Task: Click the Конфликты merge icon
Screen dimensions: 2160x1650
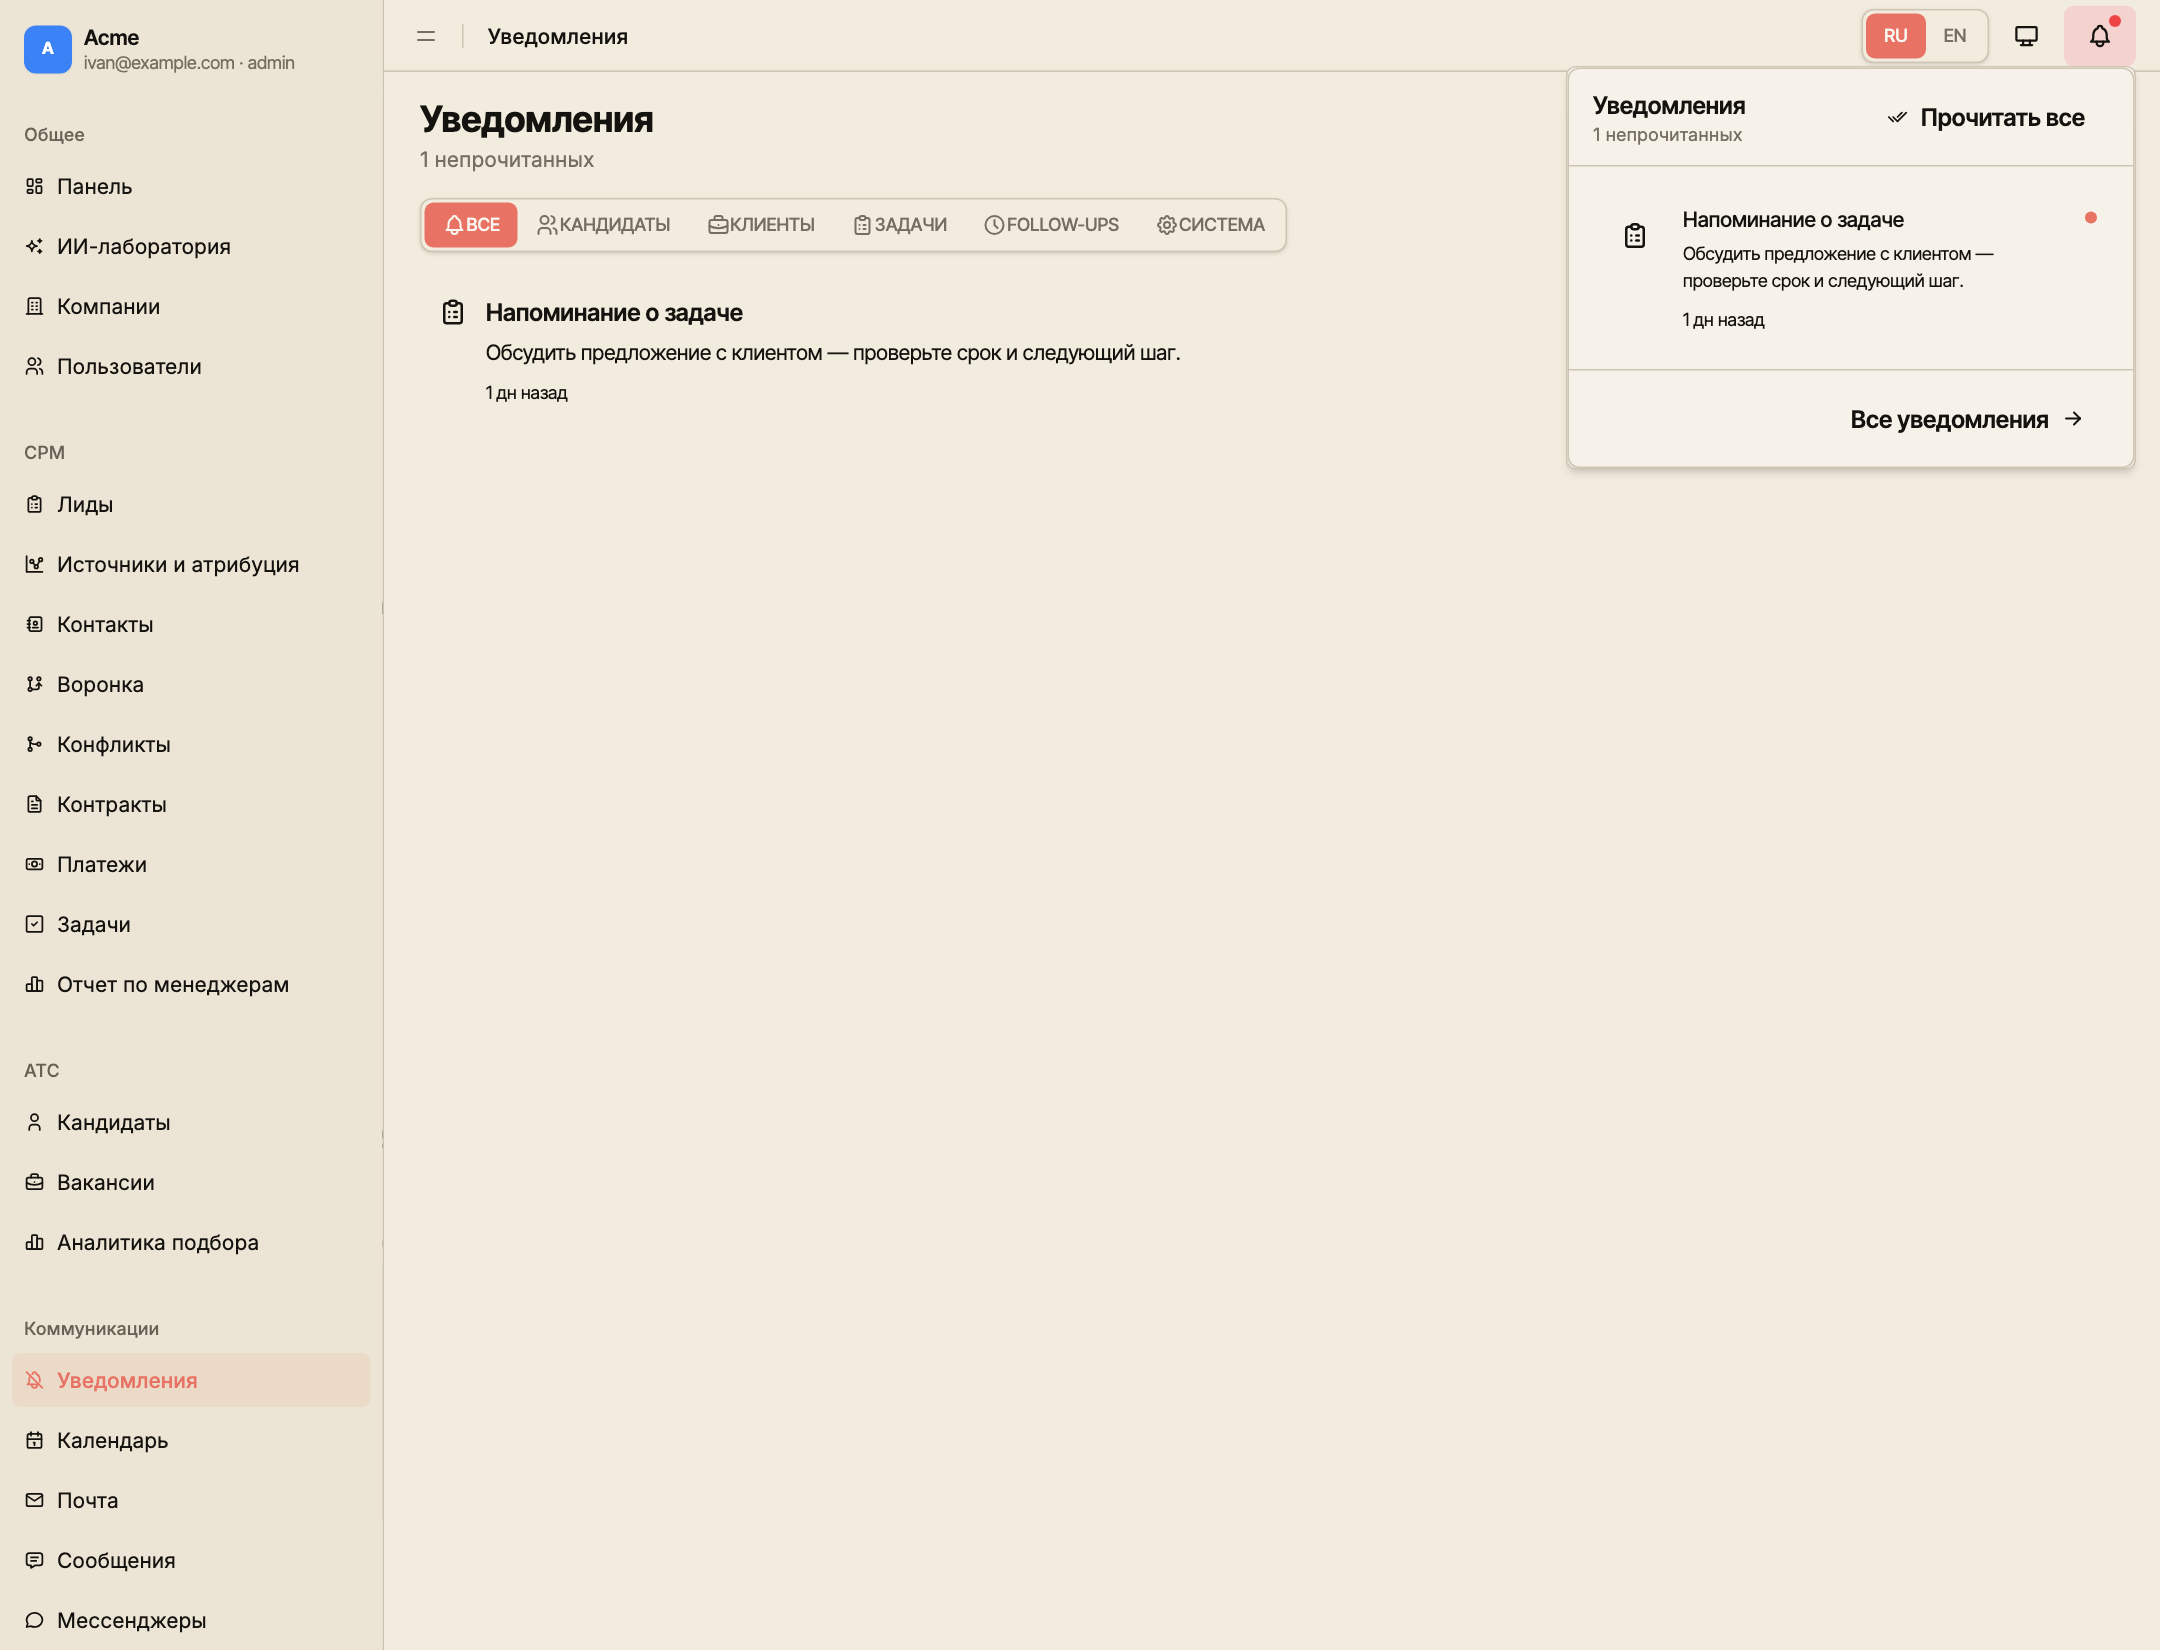Action: point(35,744)
